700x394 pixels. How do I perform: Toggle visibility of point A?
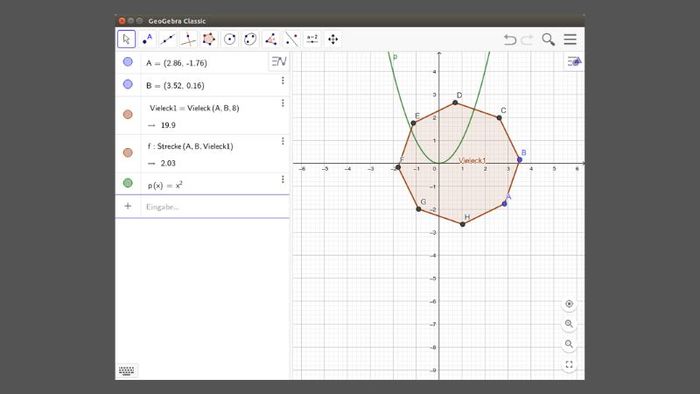(x=128, y=62)
